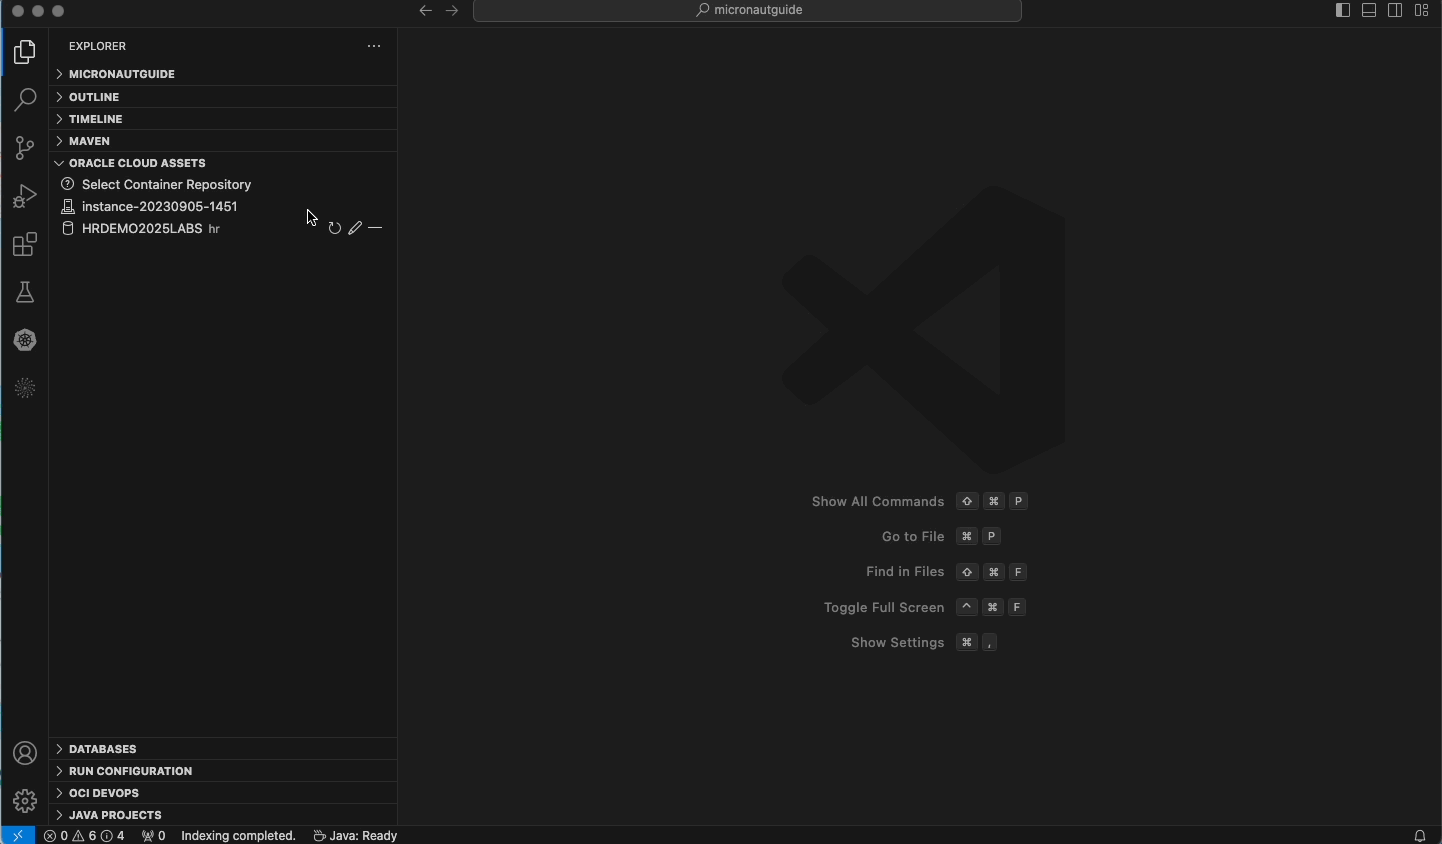Open the Source Control view
This screenshot has width=1442, height=844.
pyautogui.click(x=24, y=148)
